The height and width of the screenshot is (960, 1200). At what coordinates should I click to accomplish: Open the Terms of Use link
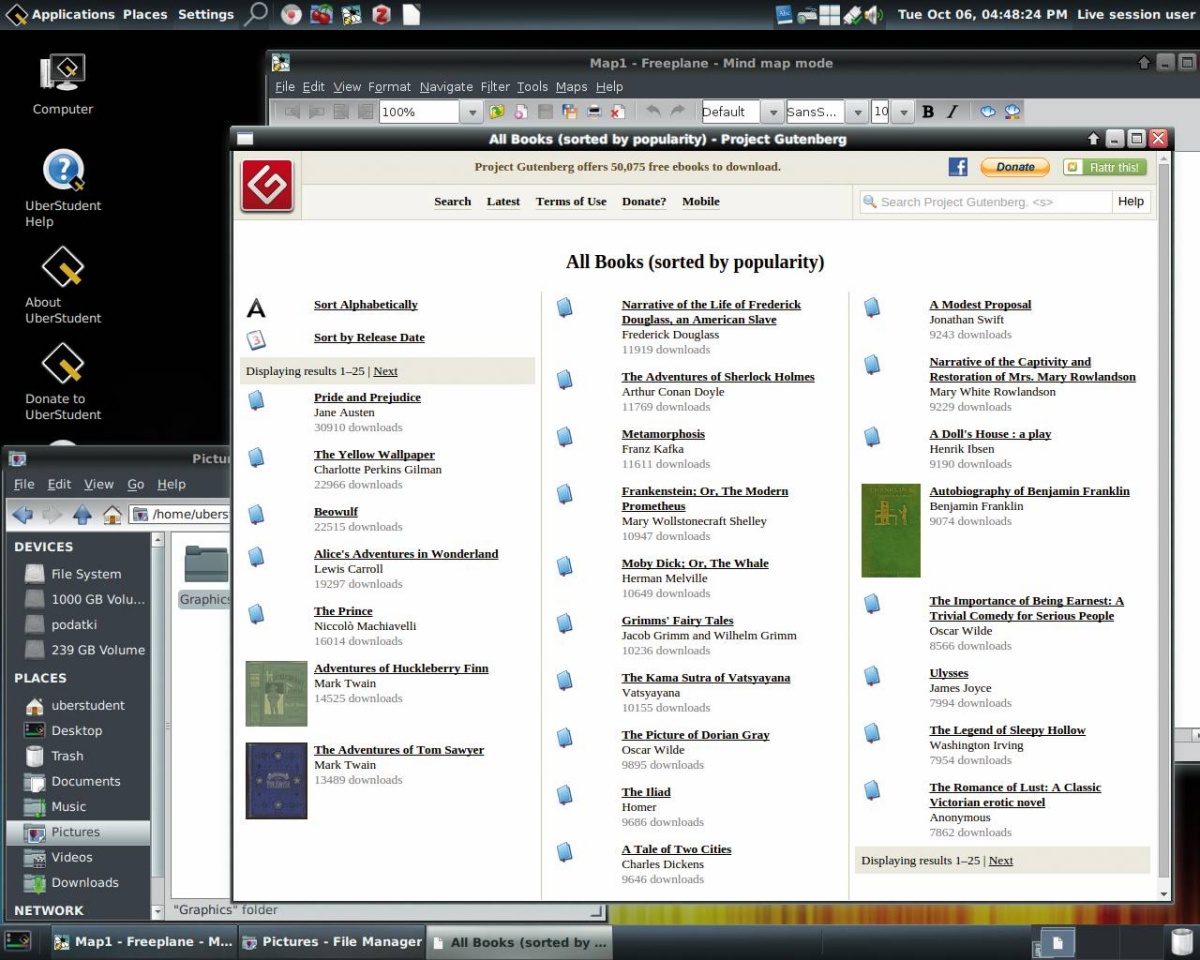pos(571,201)
